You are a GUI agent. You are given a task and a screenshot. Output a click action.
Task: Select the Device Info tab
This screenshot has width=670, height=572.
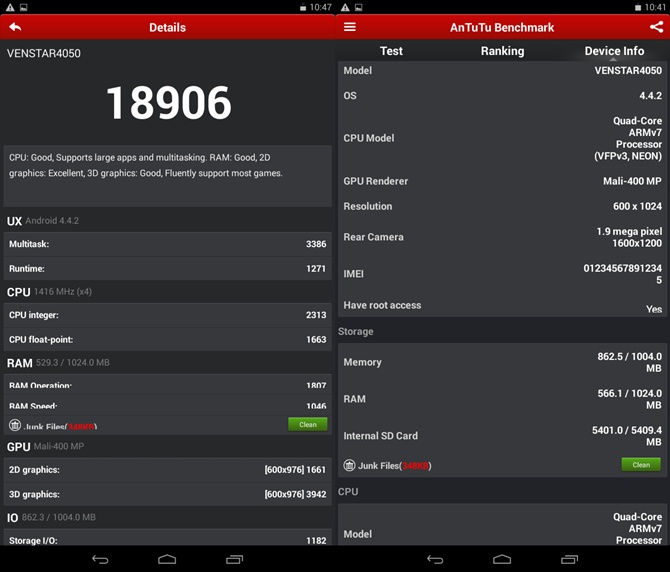tap(614, 51)
